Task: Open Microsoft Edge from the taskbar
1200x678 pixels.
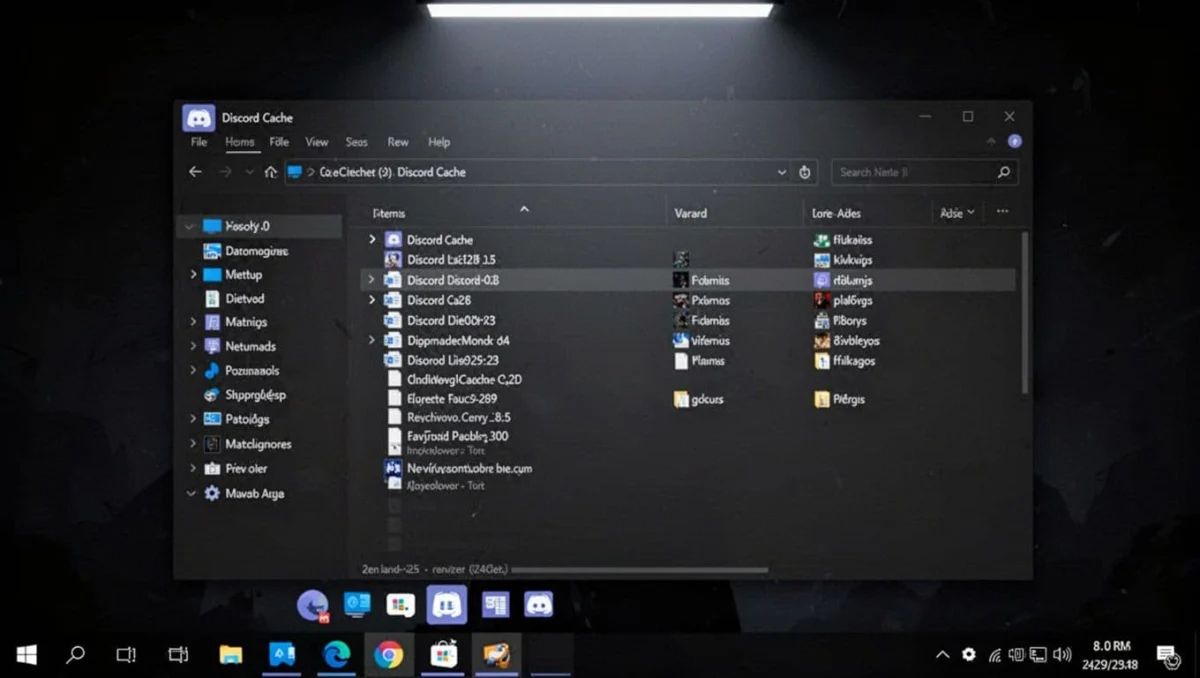Action: pyautogui.click(x=336, y=655)
